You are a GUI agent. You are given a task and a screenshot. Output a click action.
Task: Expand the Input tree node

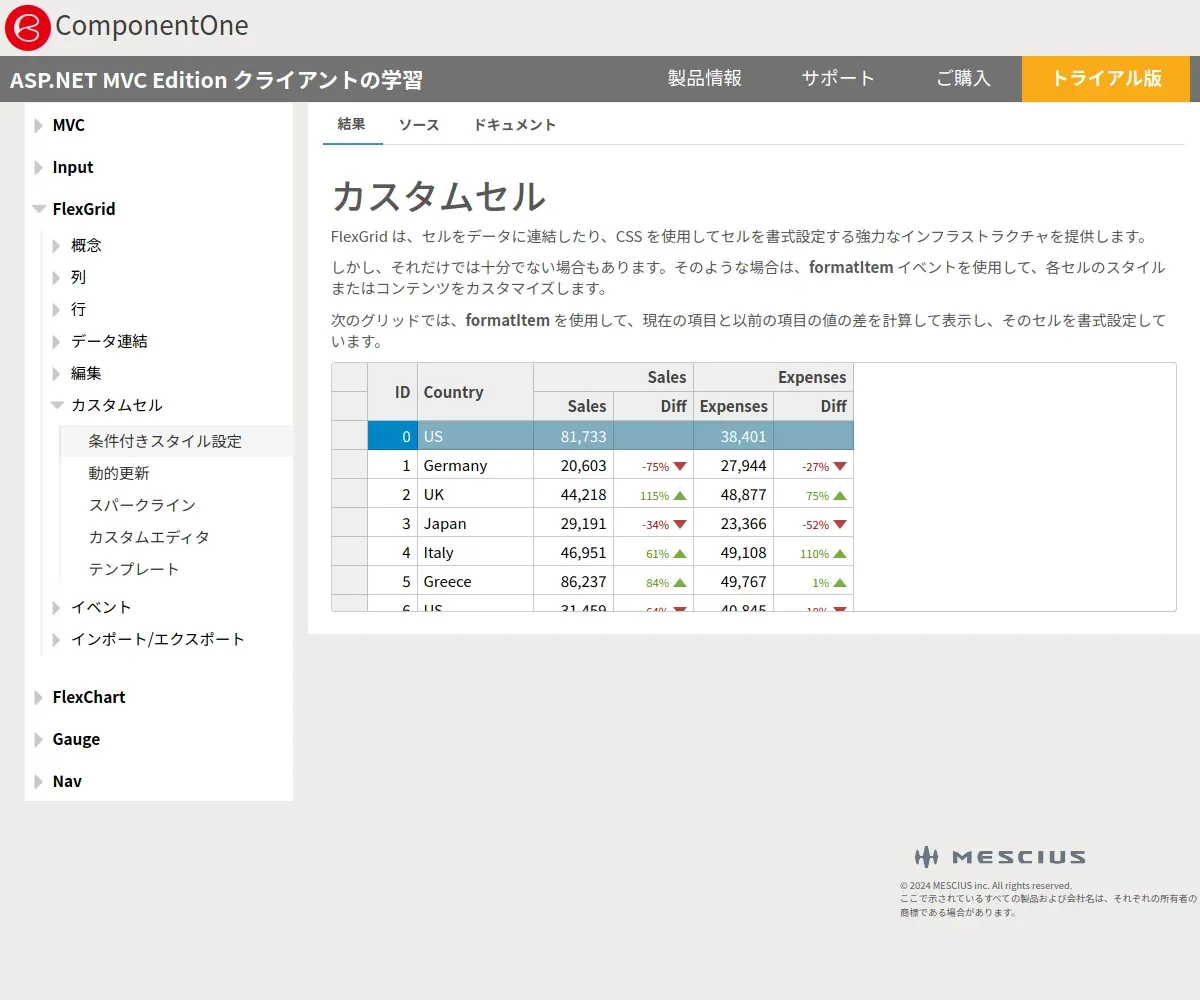pyautogui.click(x=38, y=167)
